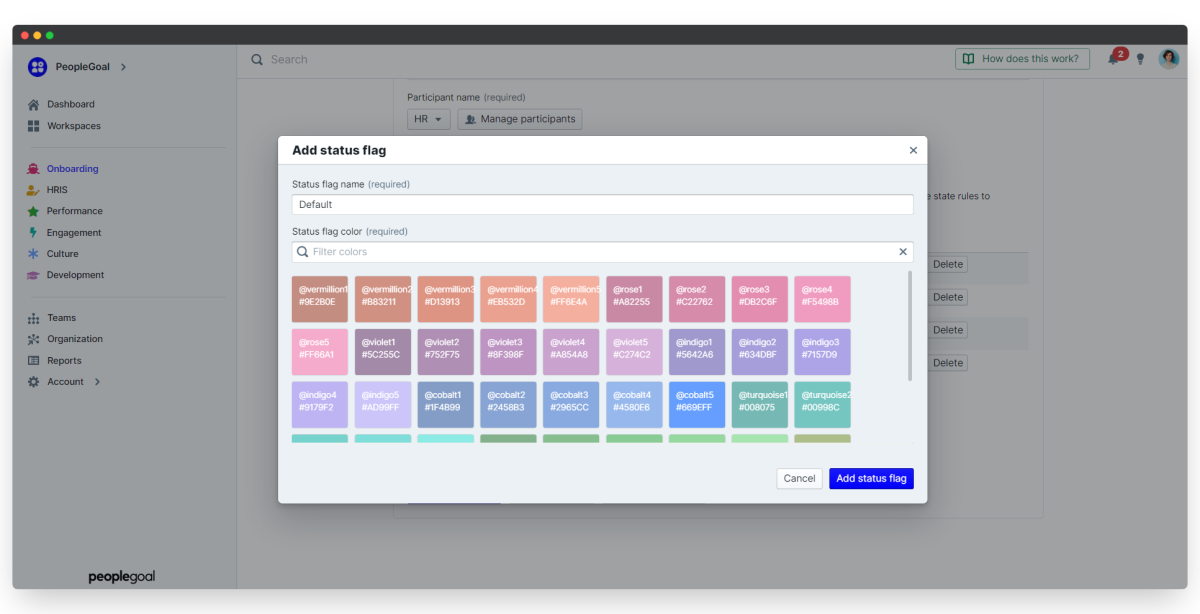
Task: Click the Performance star icon
Action: point(34,211)
